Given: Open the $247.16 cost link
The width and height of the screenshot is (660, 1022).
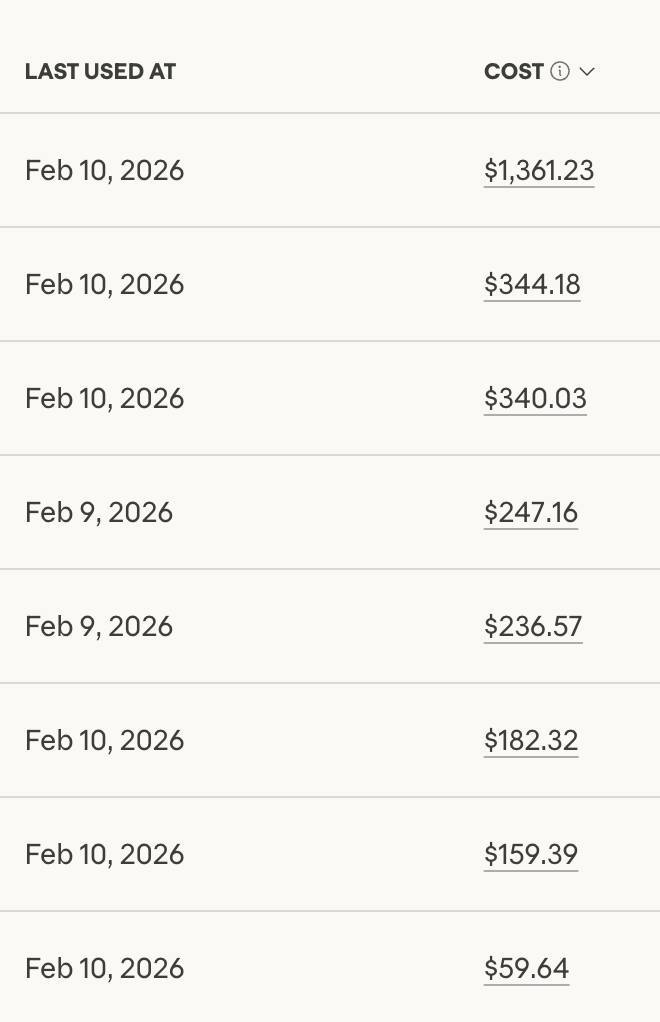Looking at the screenshot, I should 531,513.
